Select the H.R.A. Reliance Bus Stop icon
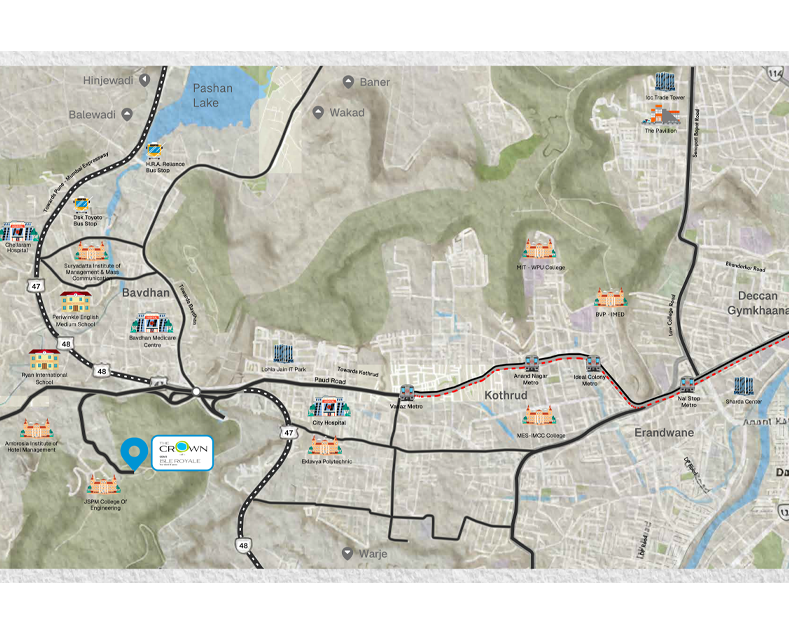Image resolution: width=789 pixels, height=634 pixels. coord(154,152)
